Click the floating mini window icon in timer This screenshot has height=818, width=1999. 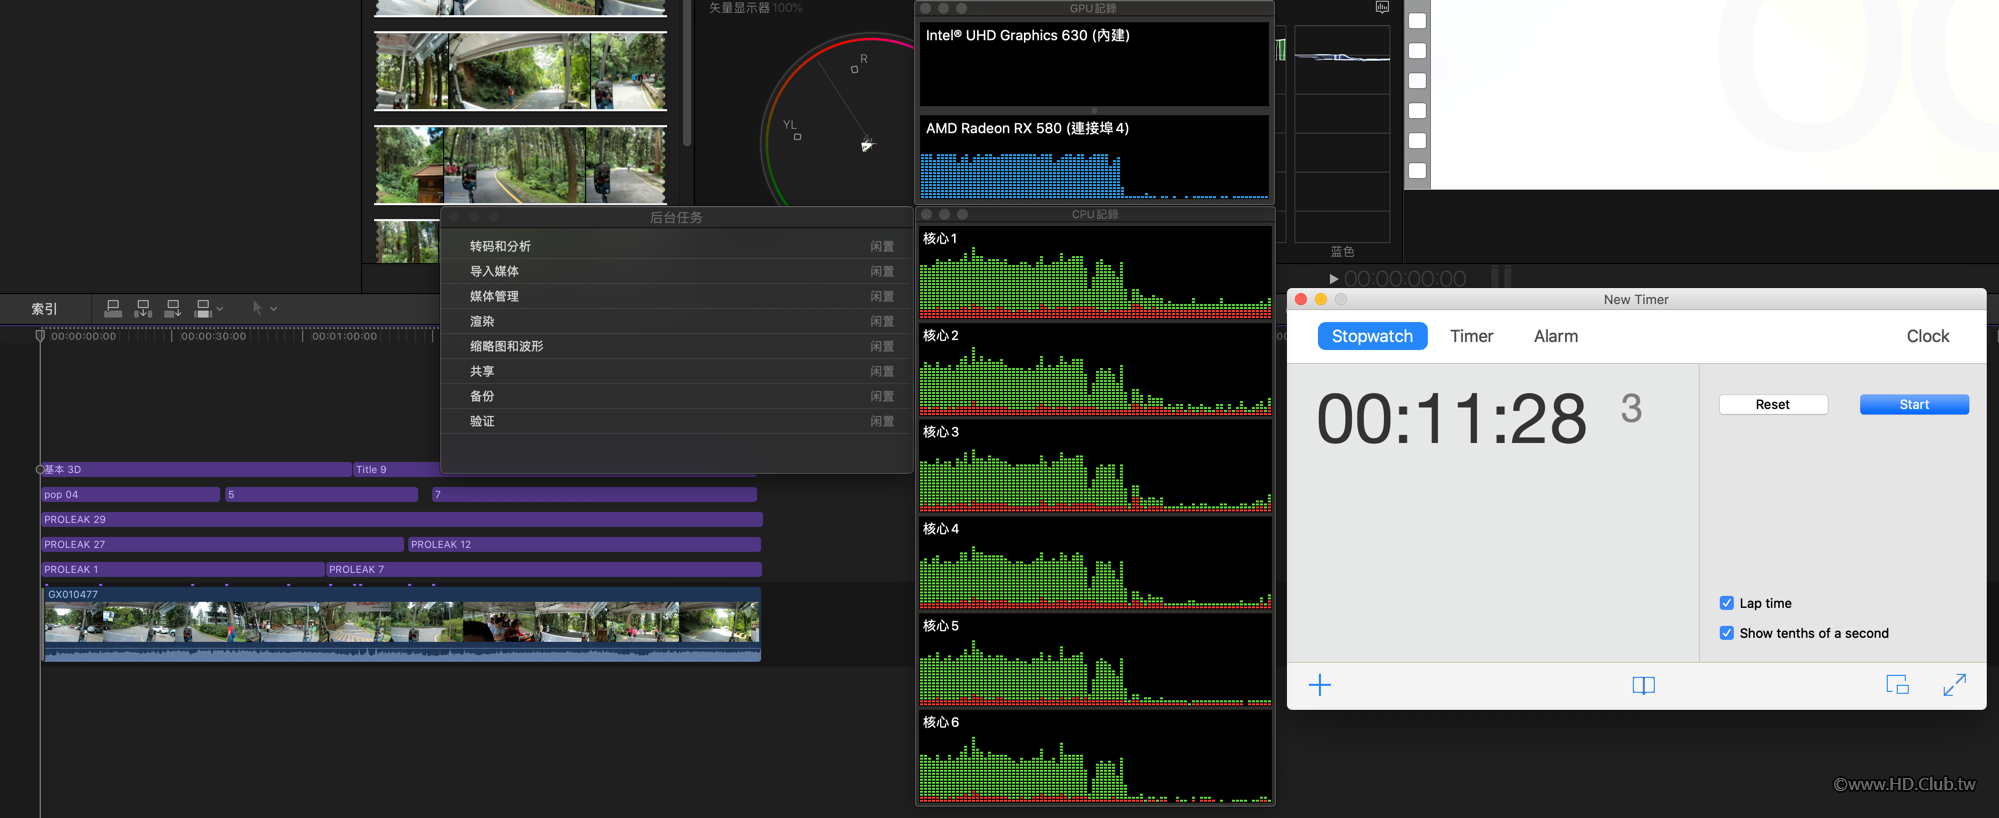(1897, 685)
